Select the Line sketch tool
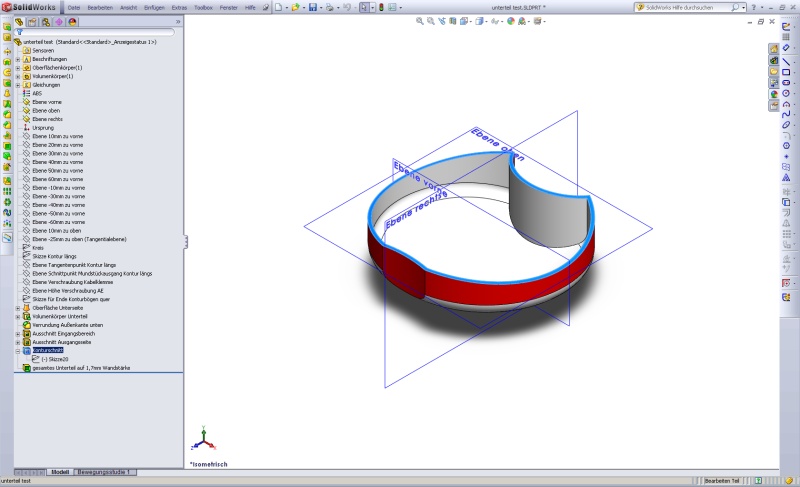 pyautogui.click(x=787, y=61)
